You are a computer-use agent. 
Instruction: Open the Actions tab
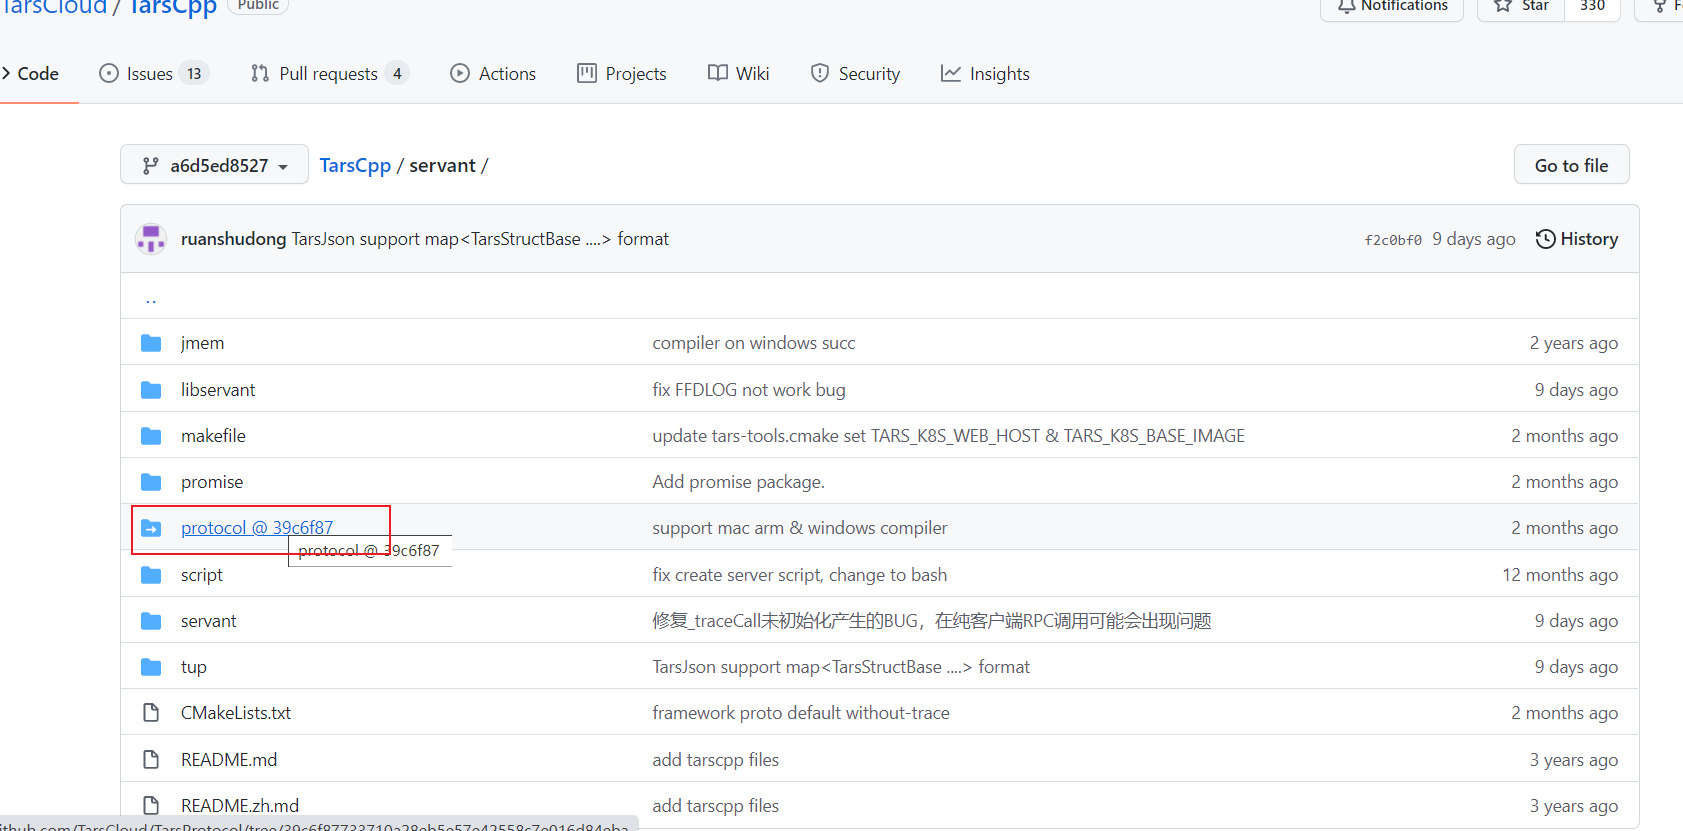(493, 74)
